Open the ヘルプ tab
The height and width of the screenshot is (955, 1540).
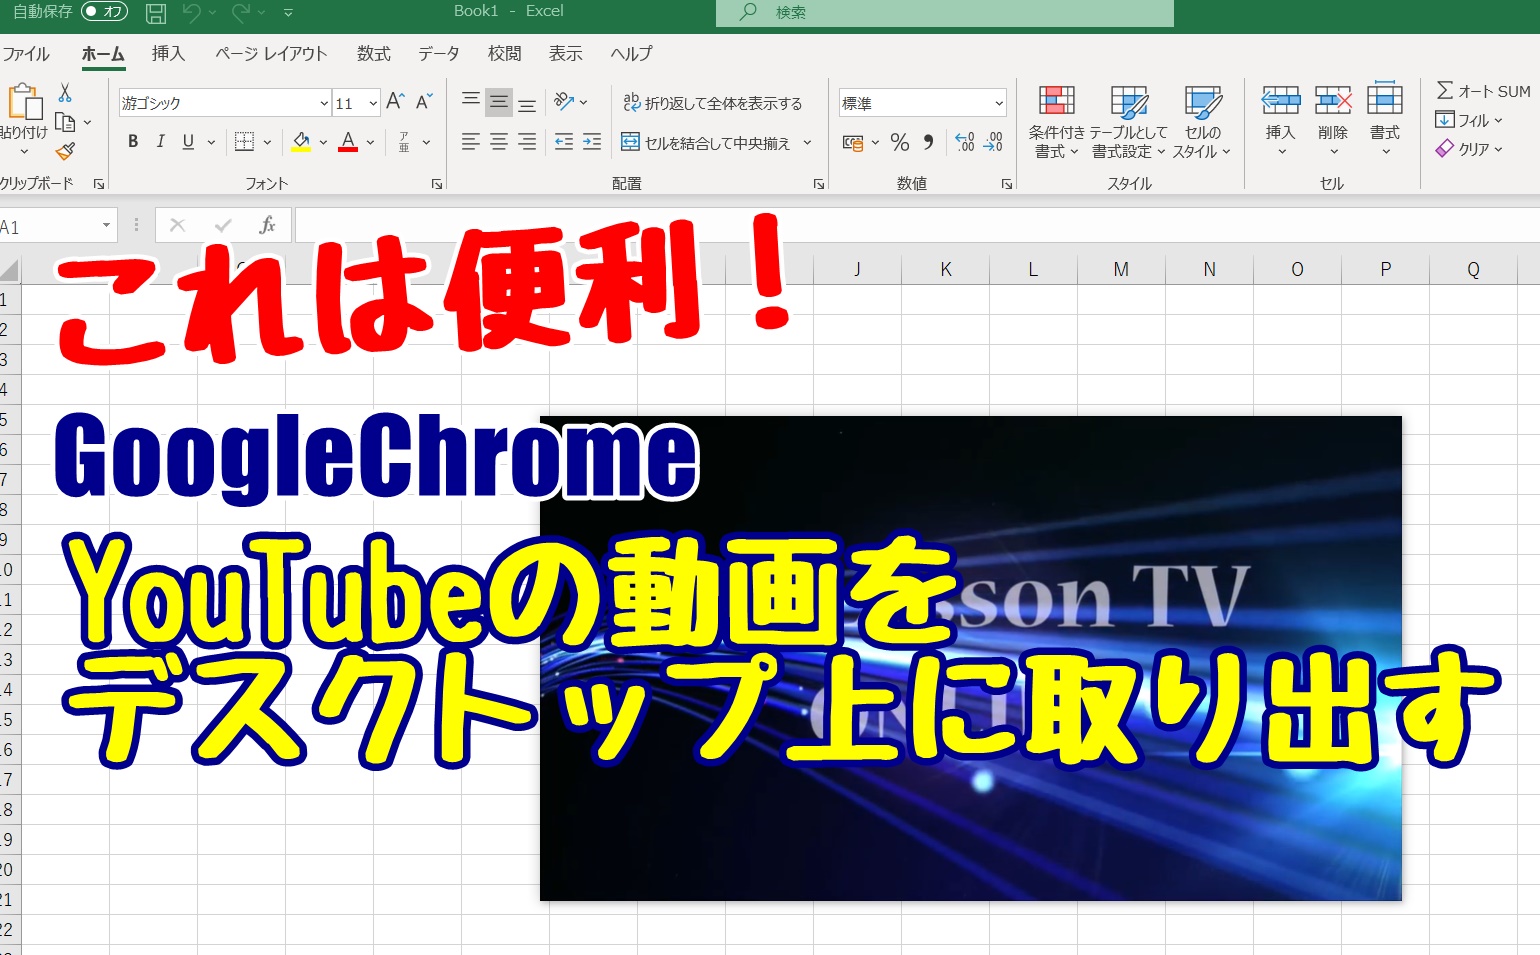(x=631, y=54)
